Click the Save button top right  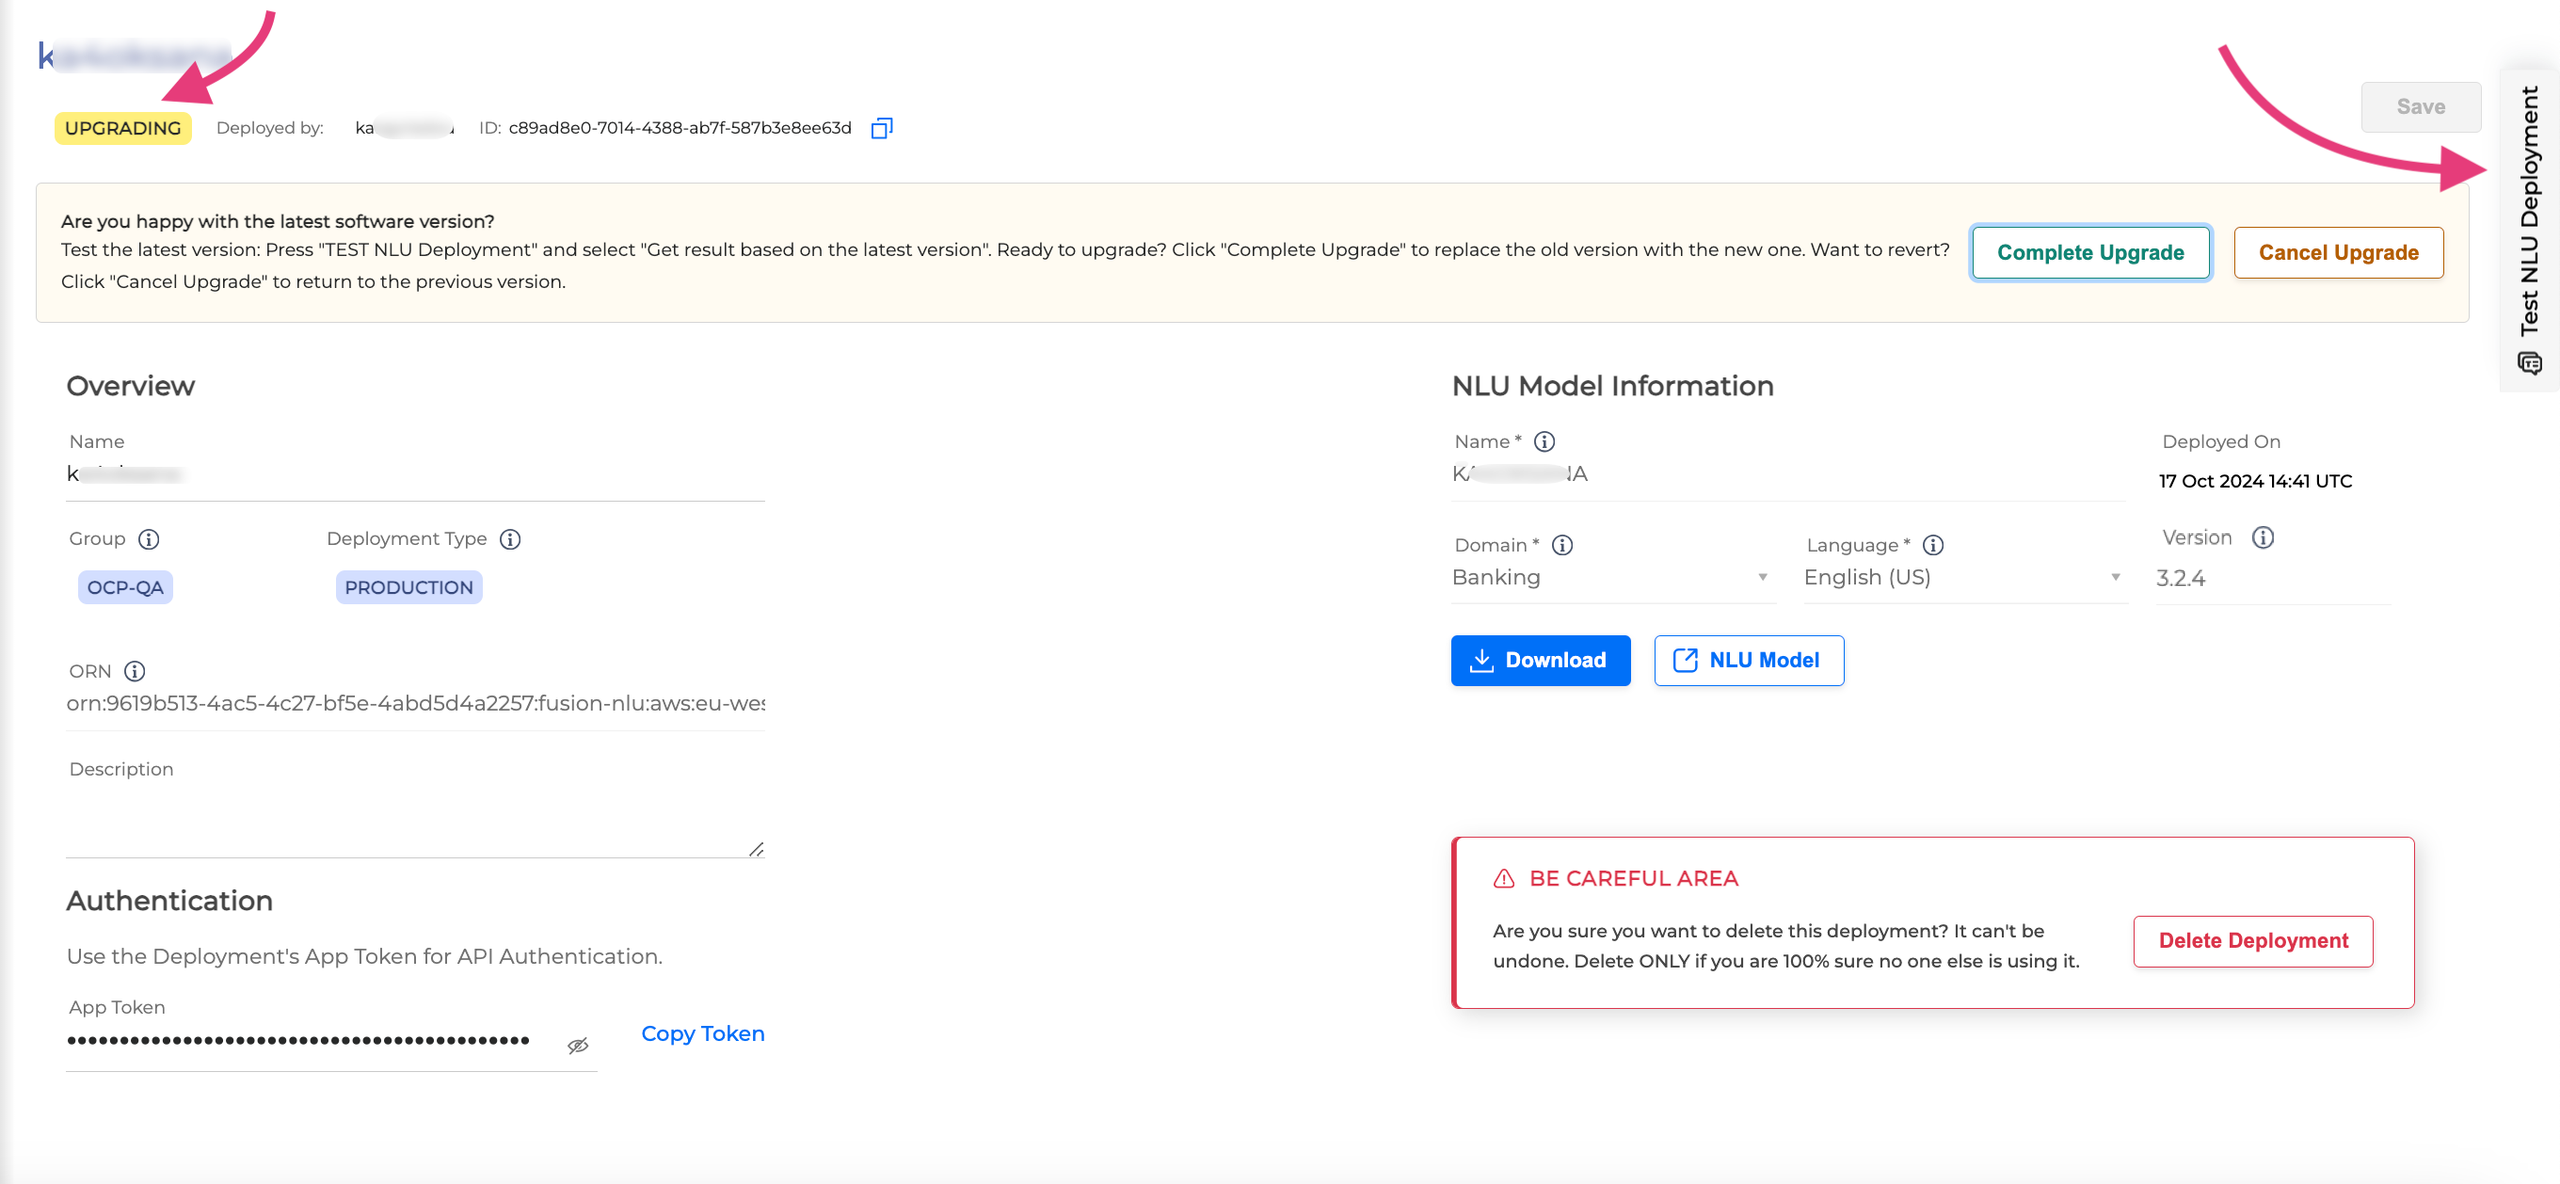click(2421, 106)
